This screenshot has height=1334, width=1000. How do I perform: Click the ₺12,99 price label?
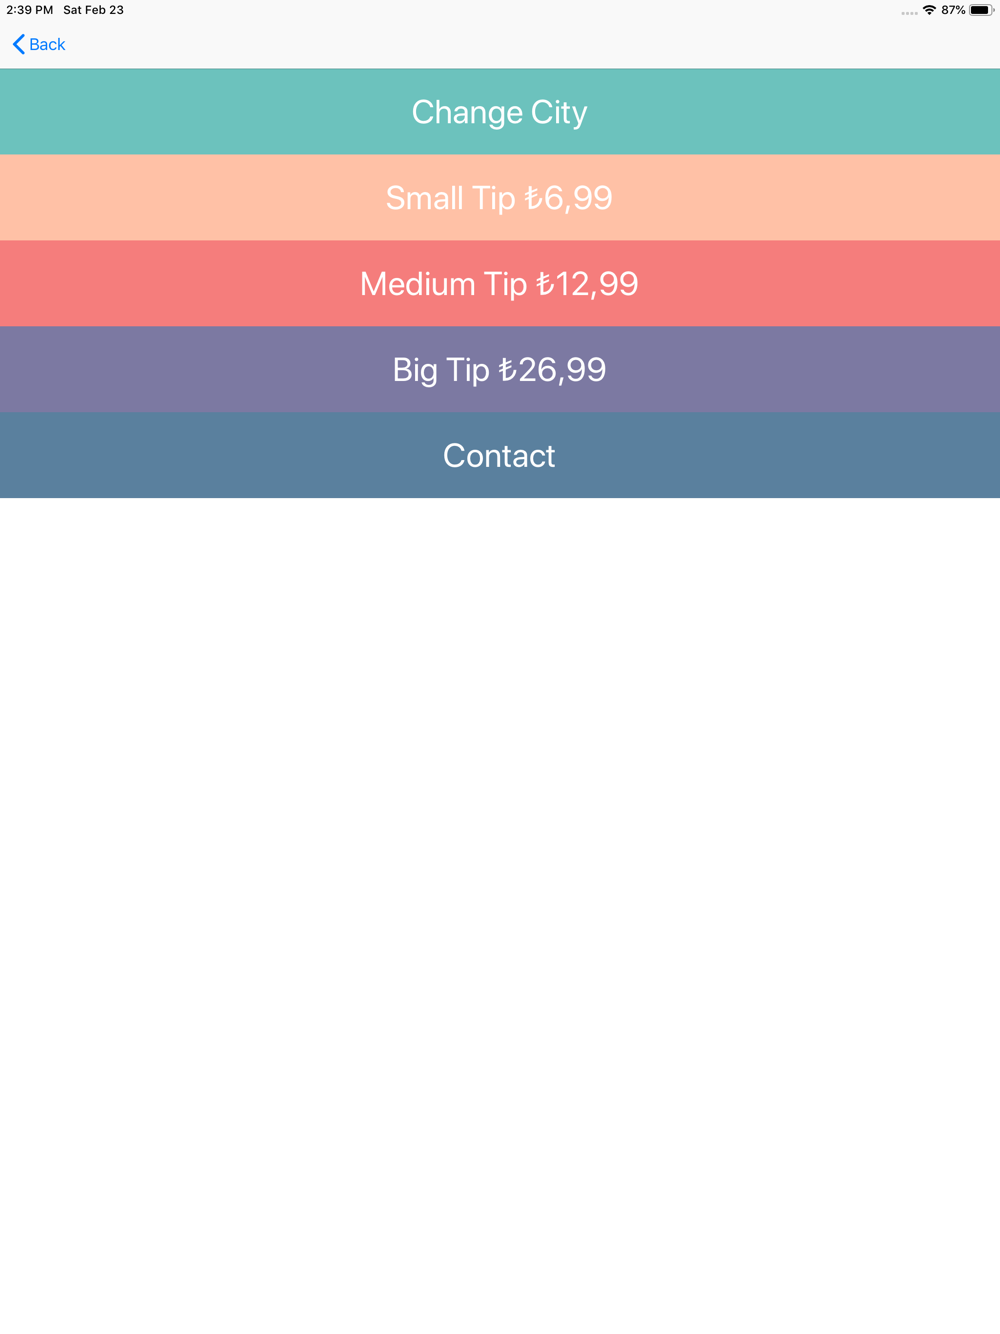(587, 284)
